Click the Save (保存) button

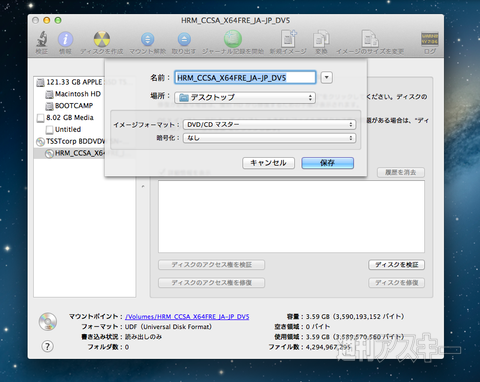pyautogui.click(x=327, y=163)
